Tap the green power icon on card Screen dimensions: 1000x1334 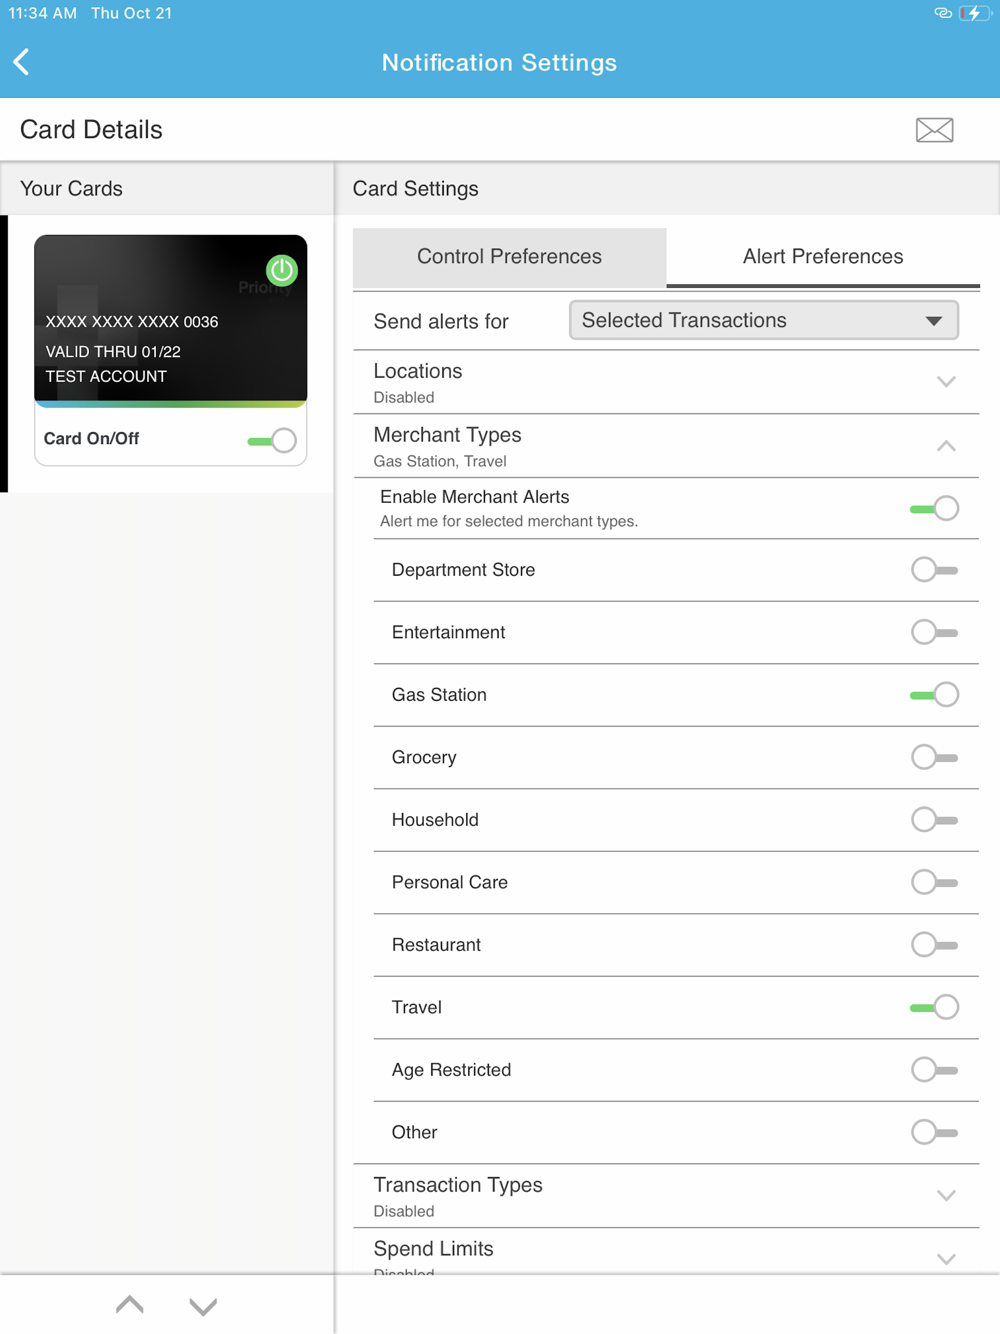point(282,270)
